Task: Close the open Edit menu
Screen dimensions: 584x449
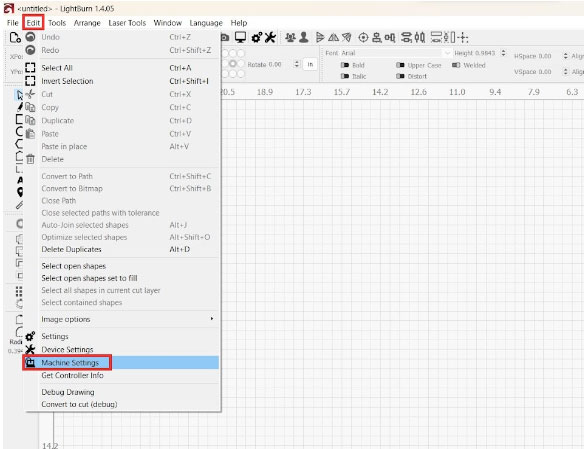Action: coord(33,23)
